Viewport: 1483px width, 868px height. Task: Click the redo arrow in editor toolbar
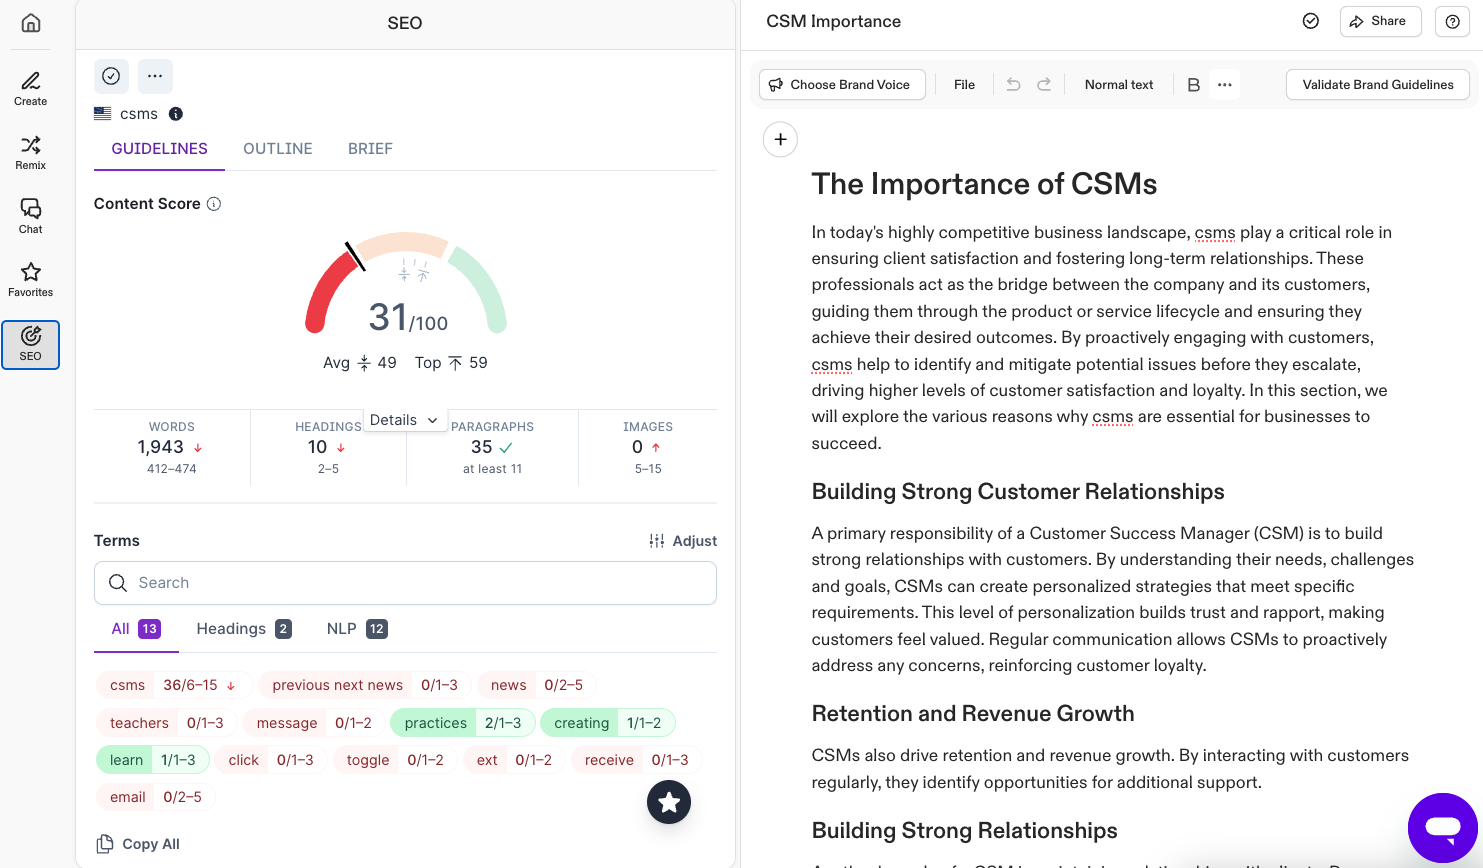(1044, 85)
